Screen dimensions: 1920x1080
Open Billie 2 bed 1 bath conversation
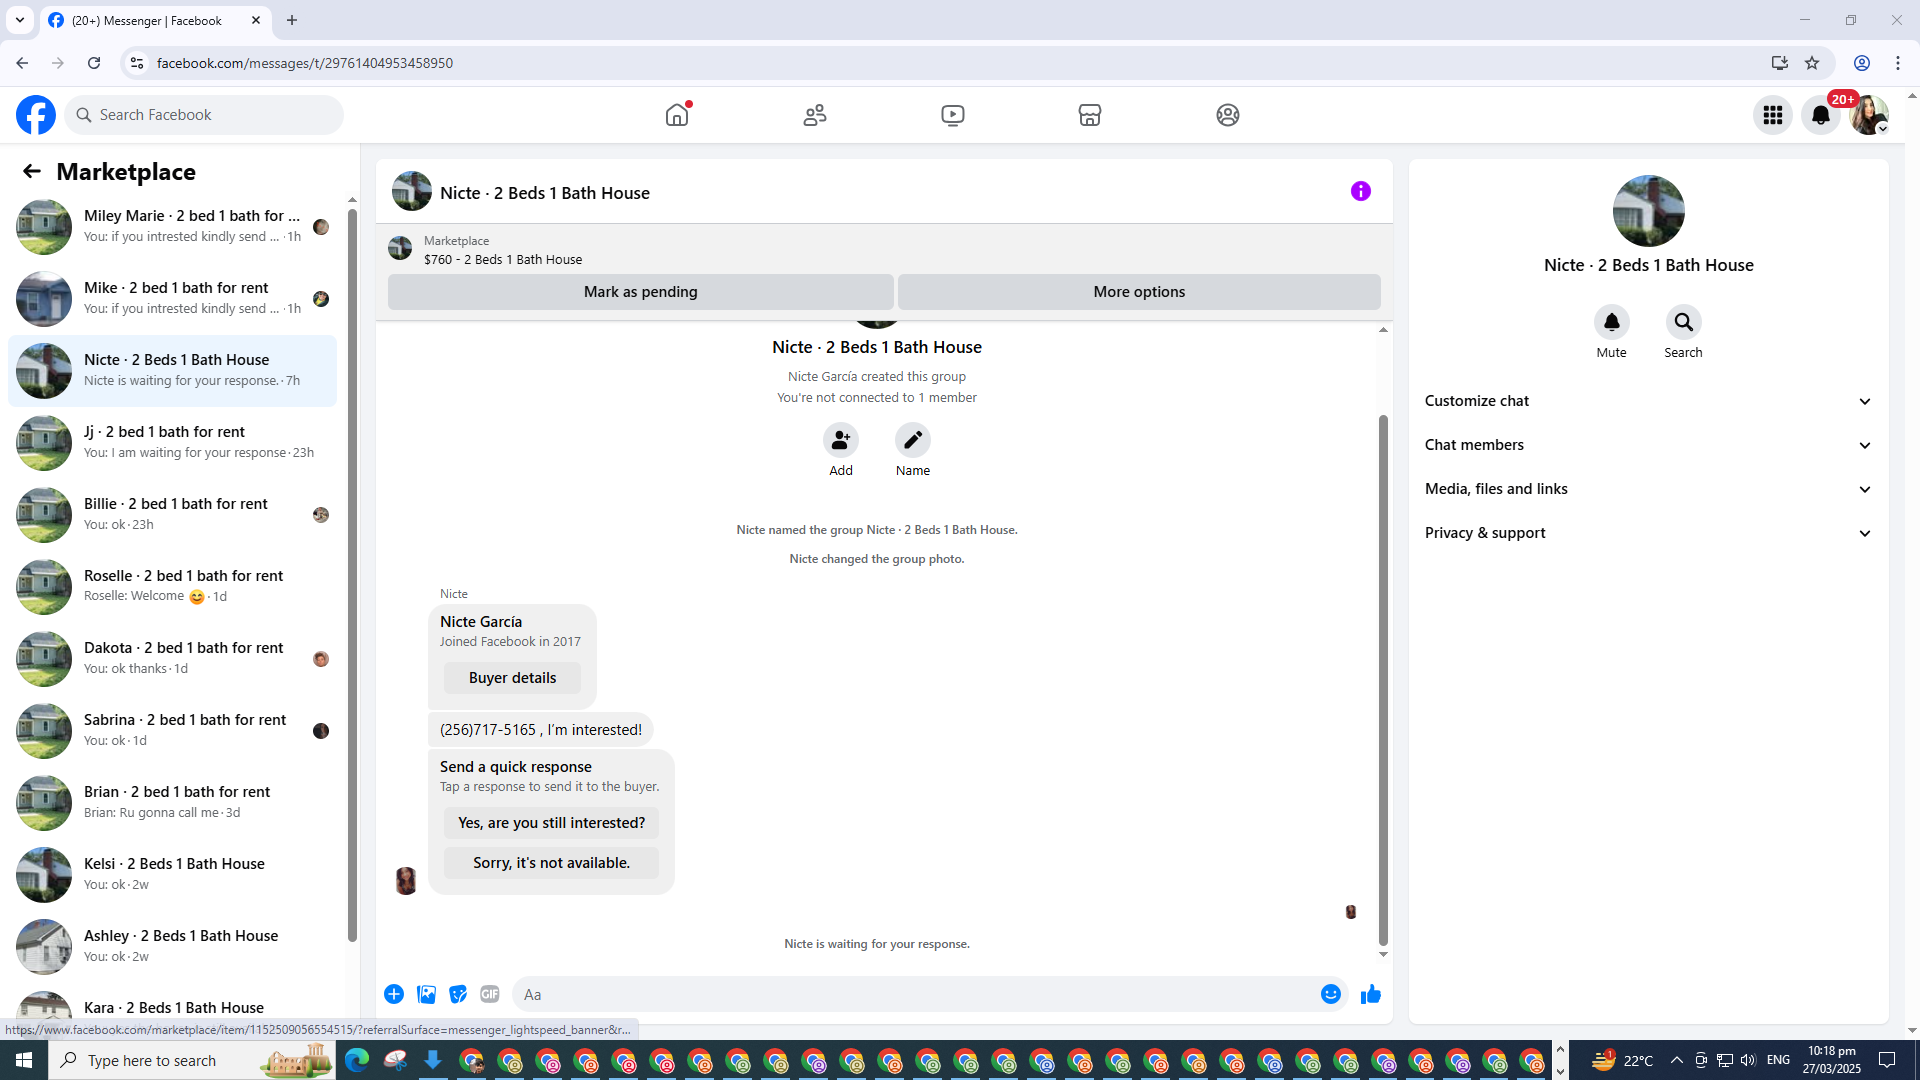pos(173,515)
